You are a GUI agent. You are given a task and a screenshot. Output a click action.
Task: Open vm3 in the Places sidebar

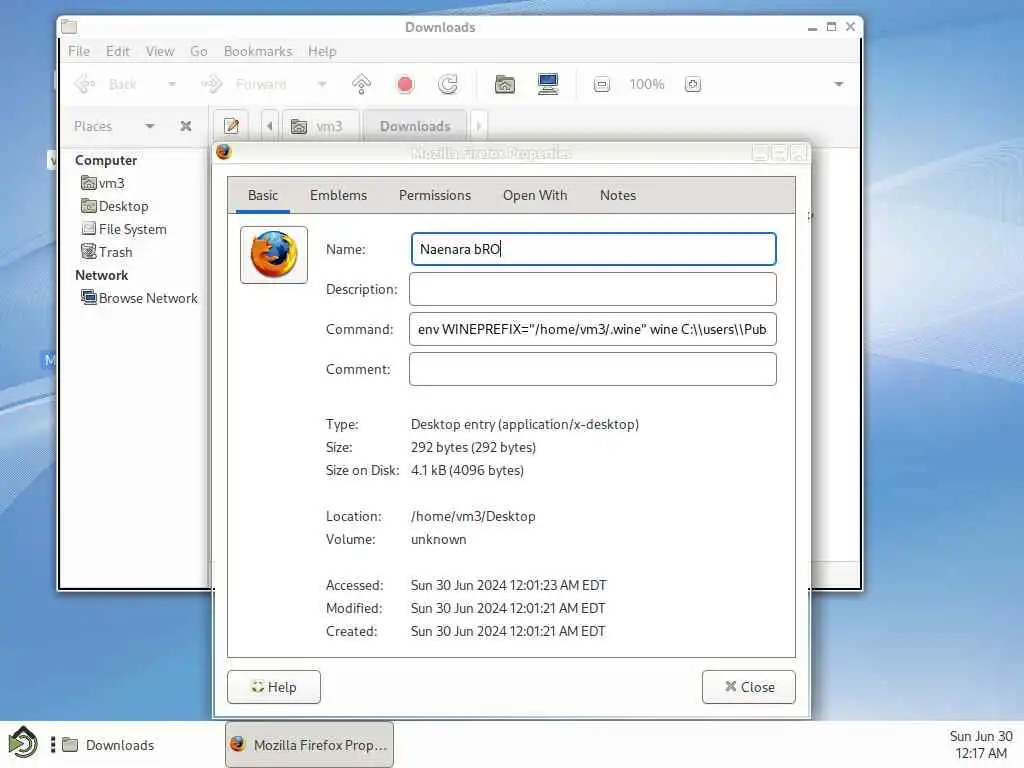coord(103,183)
